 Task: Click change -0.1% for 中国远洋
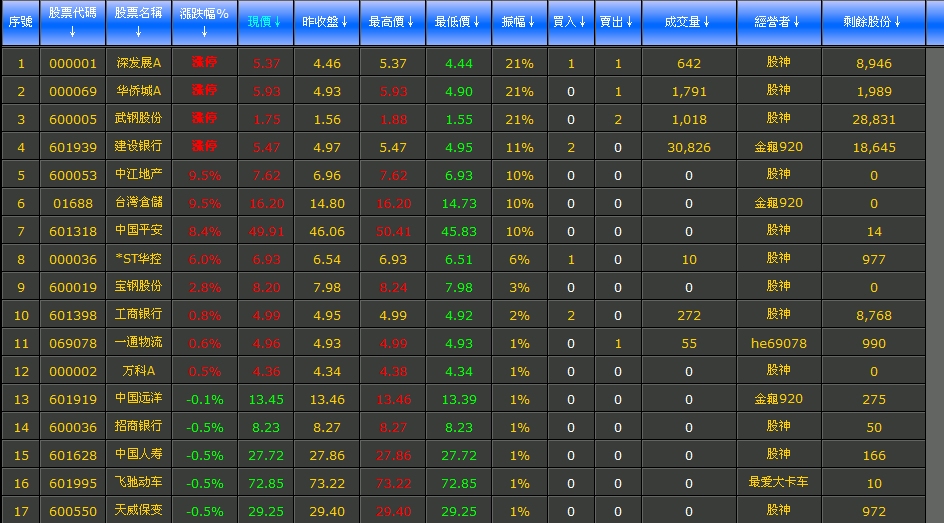[x=205, y=399]
